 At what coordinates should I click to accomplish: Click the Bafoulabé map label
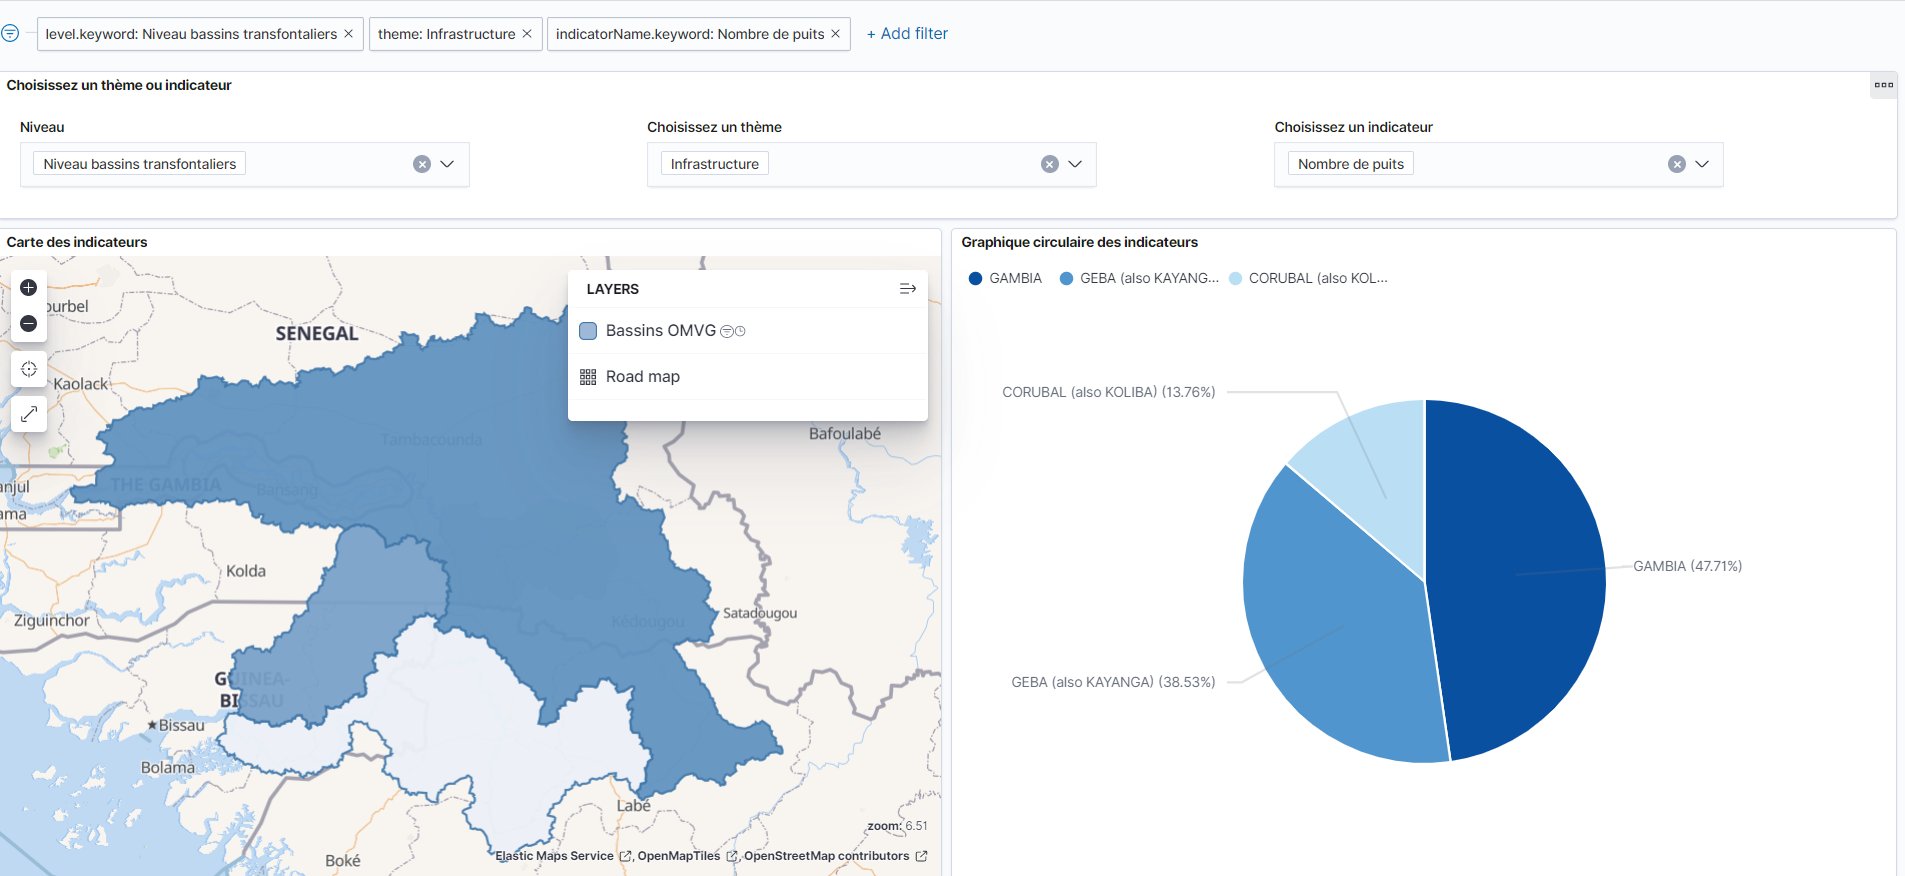(x=845, y=433)
